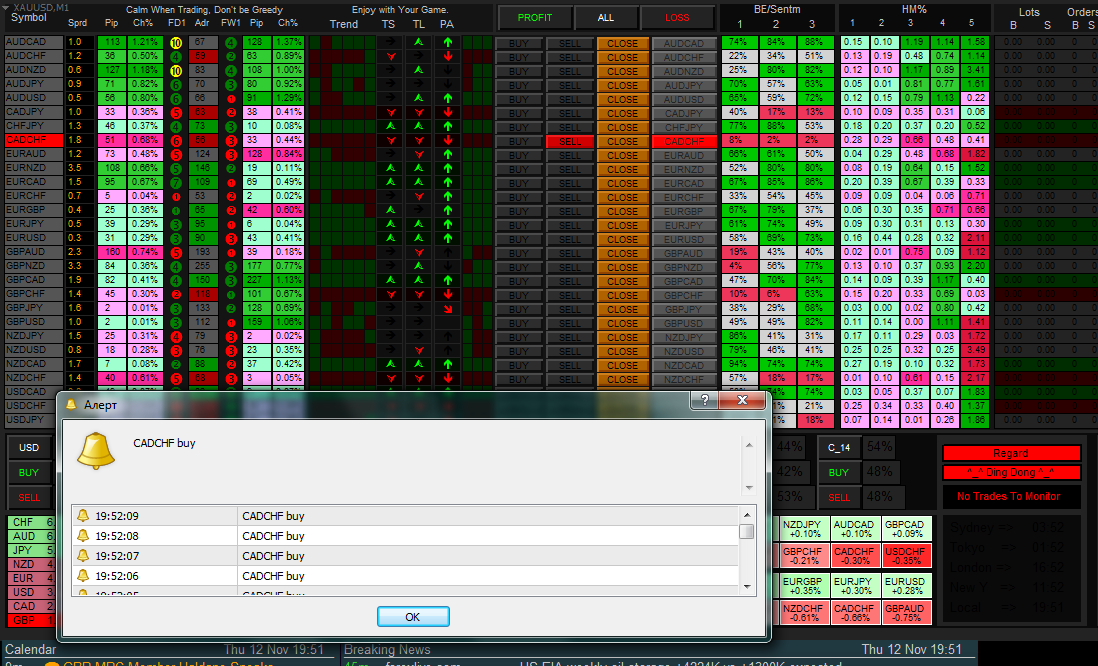This screenshot has height=666, width=1098.
Task: Click the bell icon beside 19:52:07
Action: (83, 555)
